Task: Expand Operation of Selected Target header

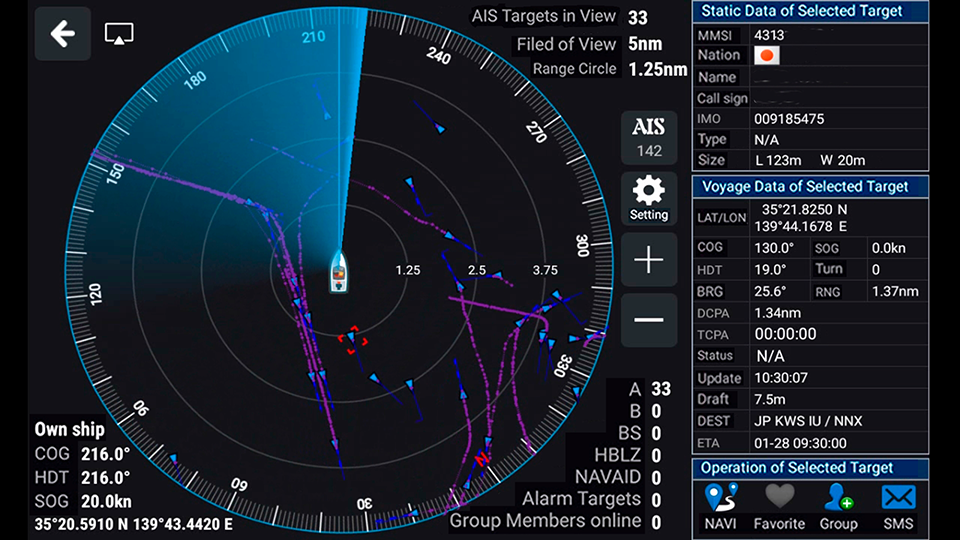Action: (x=810, y=468)
